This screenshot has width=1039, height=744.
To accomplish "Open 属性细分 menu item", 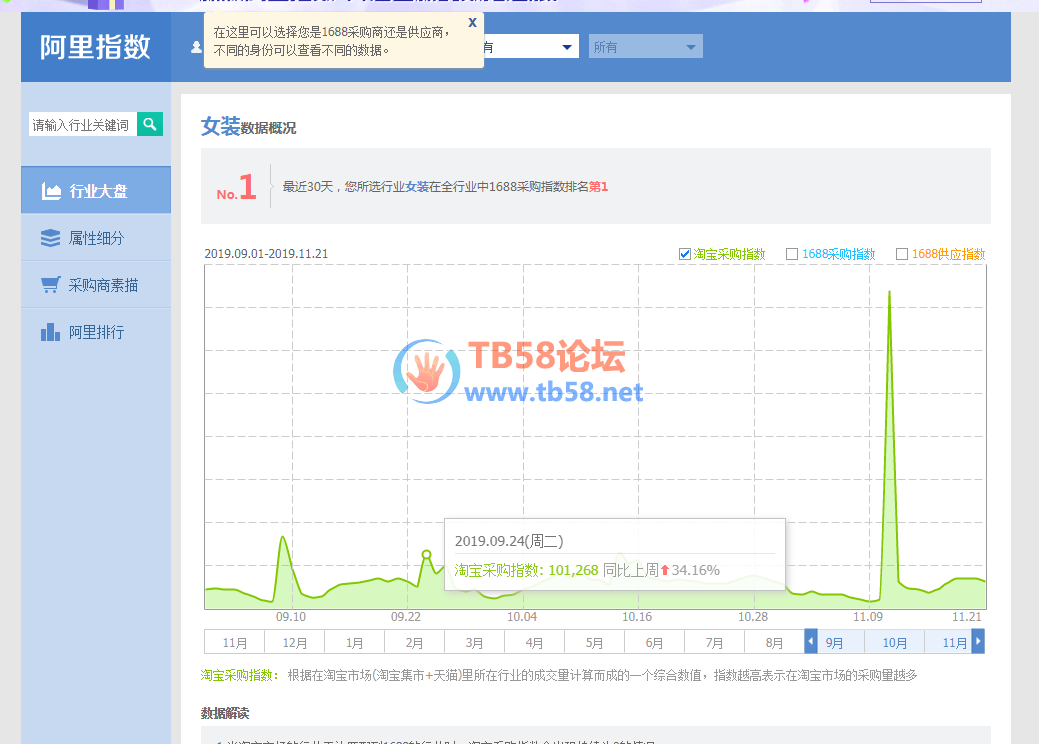I will [x=96, y=238].
